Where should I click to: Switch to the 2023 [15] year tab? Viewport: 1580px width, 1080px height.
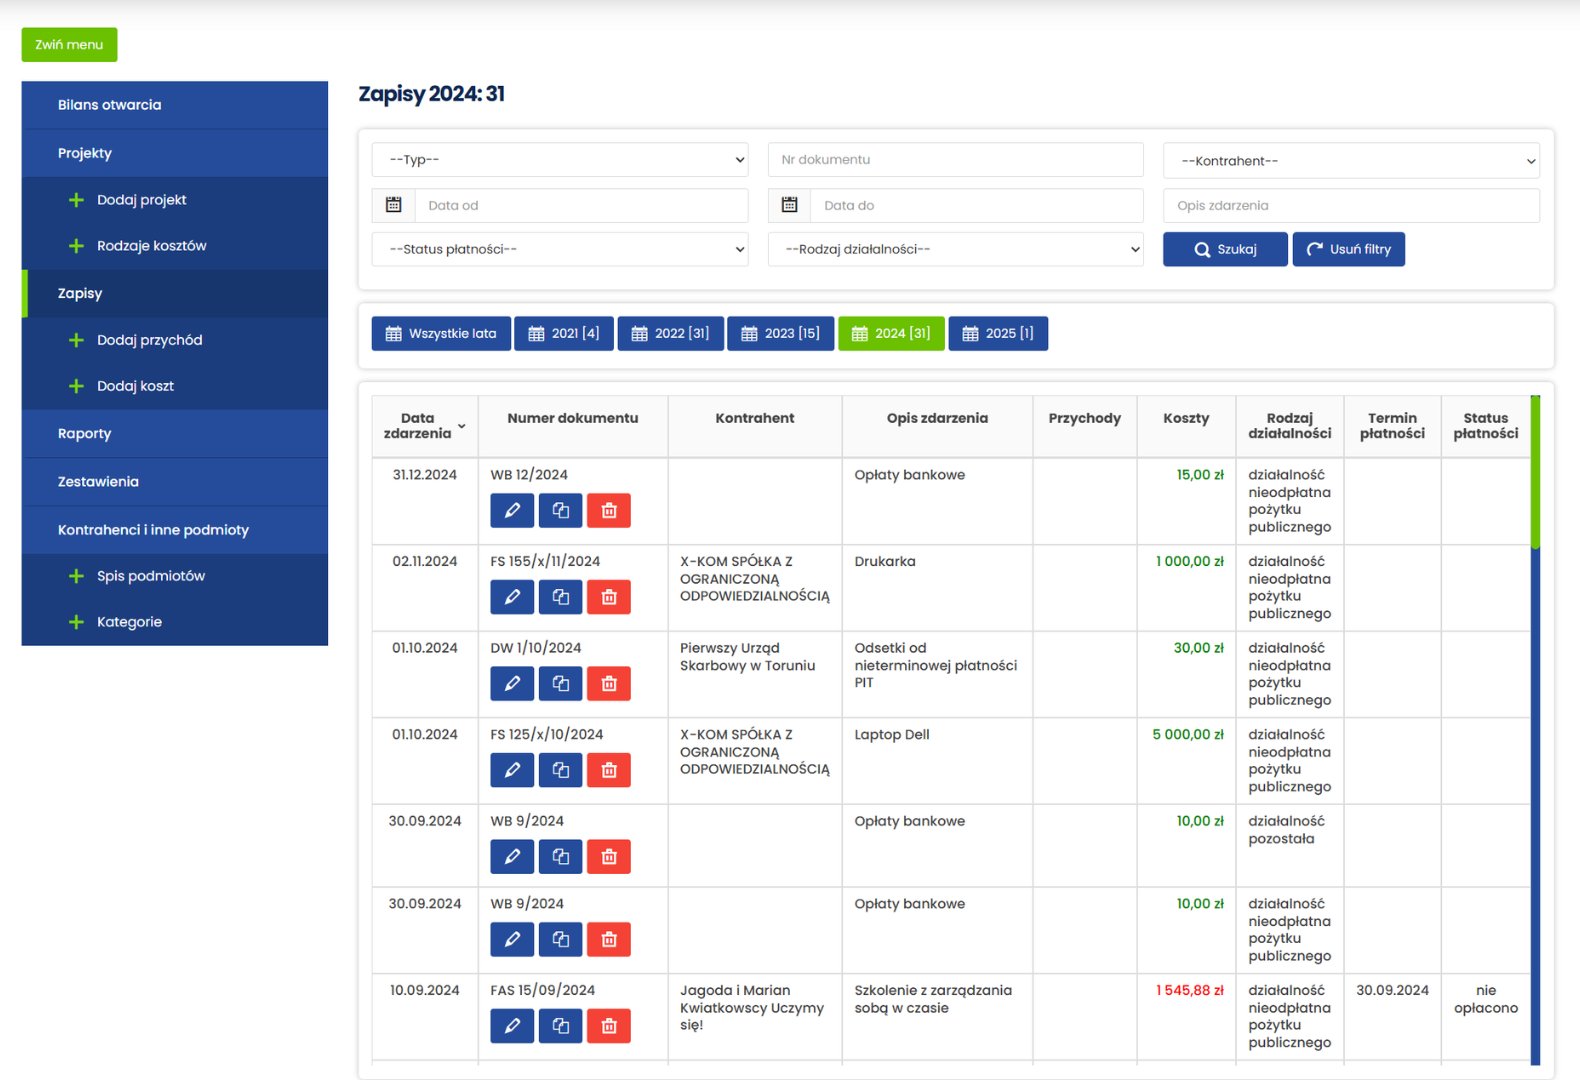[x=780, y=334]
